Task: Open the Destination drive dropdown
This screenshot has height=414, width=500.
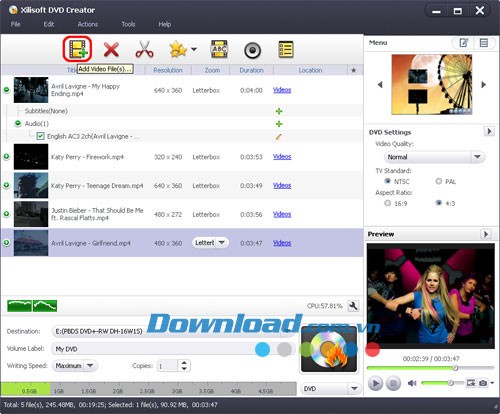Action: point(173,331)
